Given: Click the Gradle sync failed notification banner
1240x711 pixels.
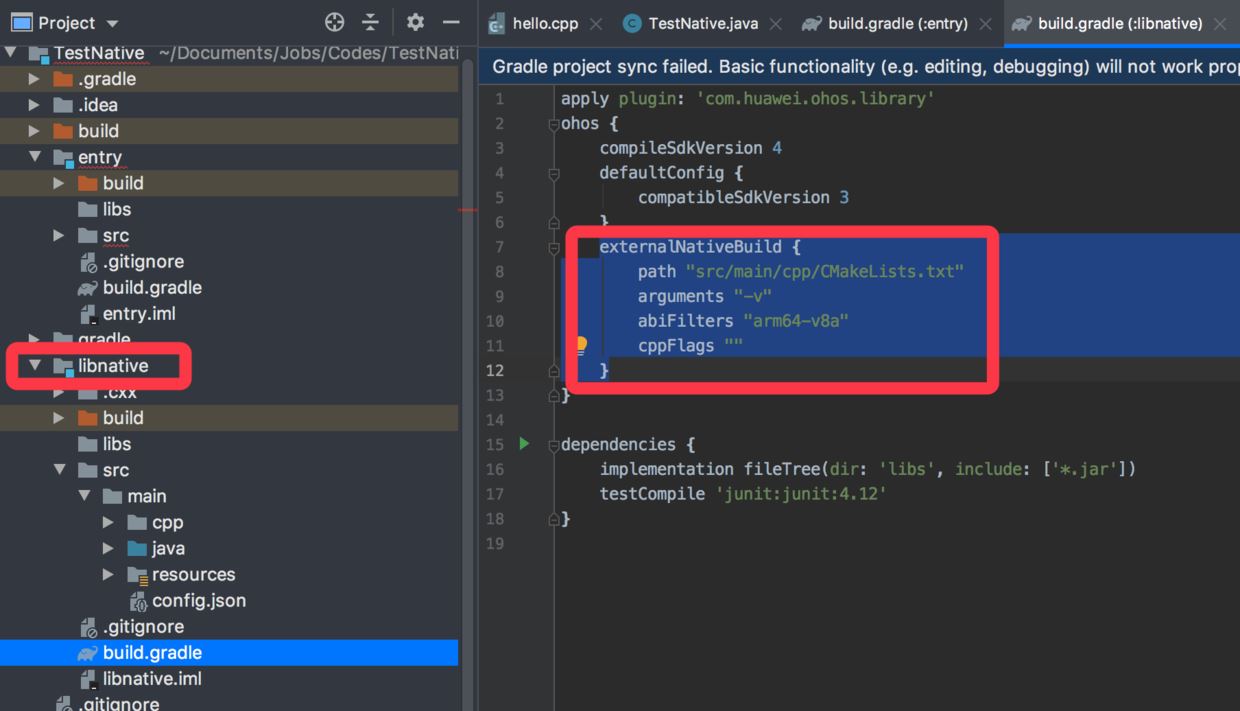Looking at the screenshot, I should (x=859, y=66).
